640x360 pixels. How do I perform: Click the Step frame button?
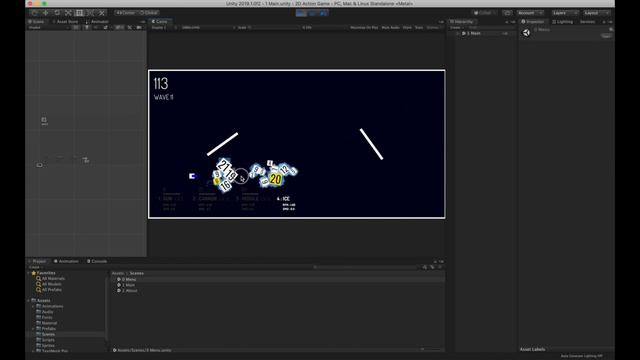click(323, 13)
